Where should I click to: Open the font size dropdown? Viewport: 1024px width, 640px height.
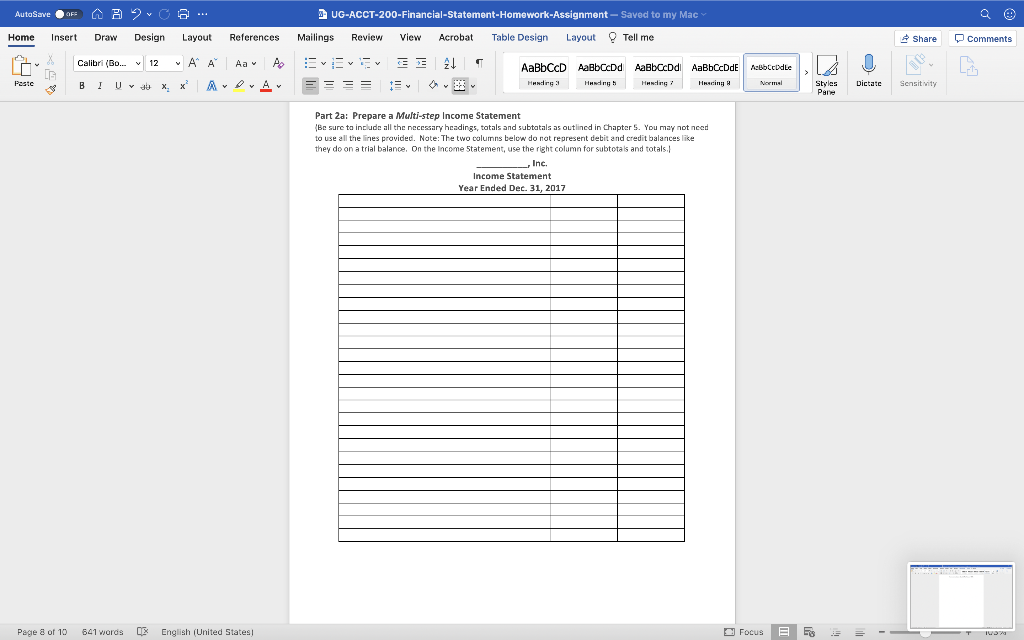tap(178, 63)
